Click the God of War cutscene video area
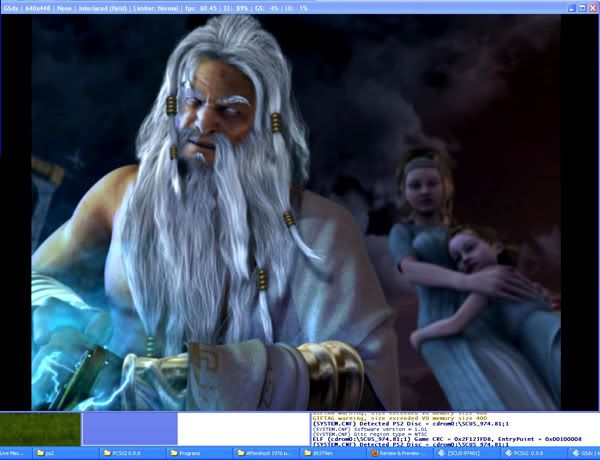The width and height of the screenshot is (600, 460). [x=296, y=212]
